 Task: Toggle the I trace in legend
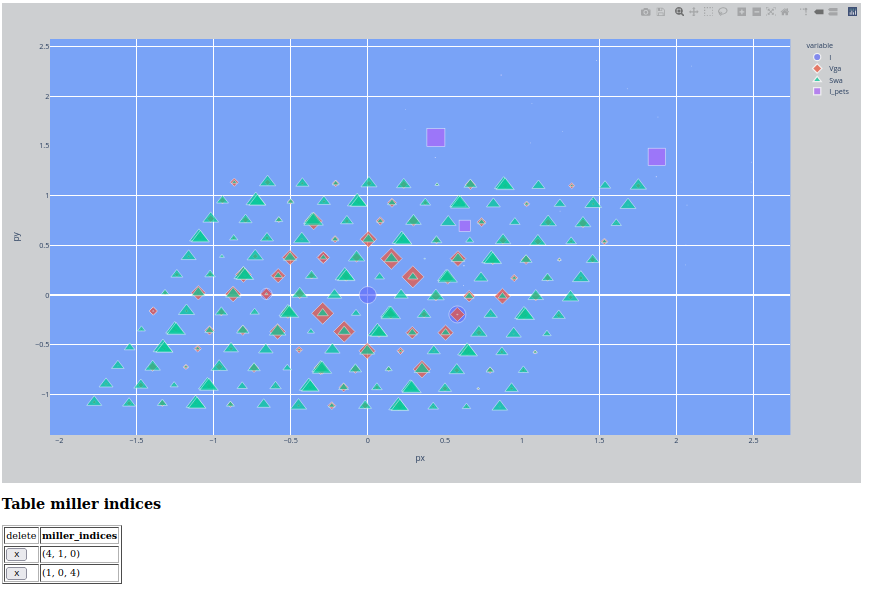(x=823, y=57)
